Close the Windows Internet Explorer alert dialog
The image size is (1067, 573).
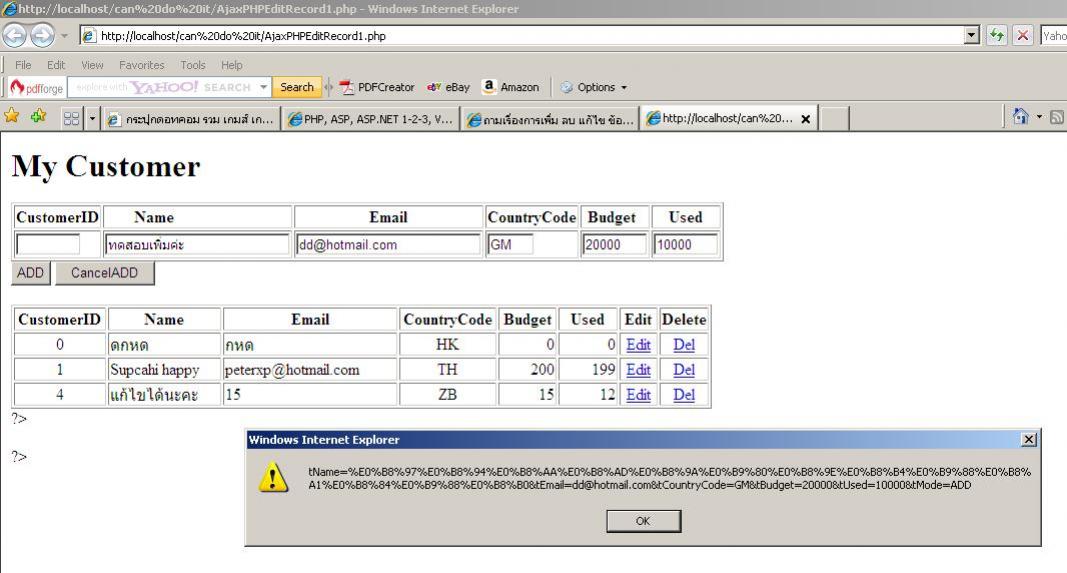tap(1029, 440)
